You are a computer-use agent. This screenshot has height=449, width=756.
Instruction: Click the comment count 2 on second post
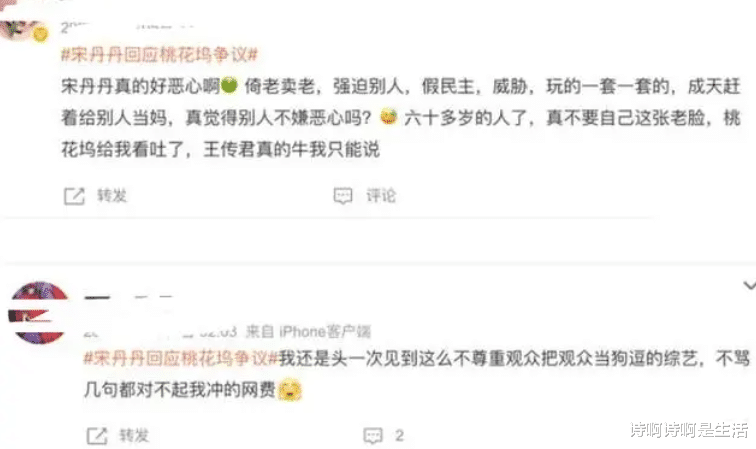399,435
